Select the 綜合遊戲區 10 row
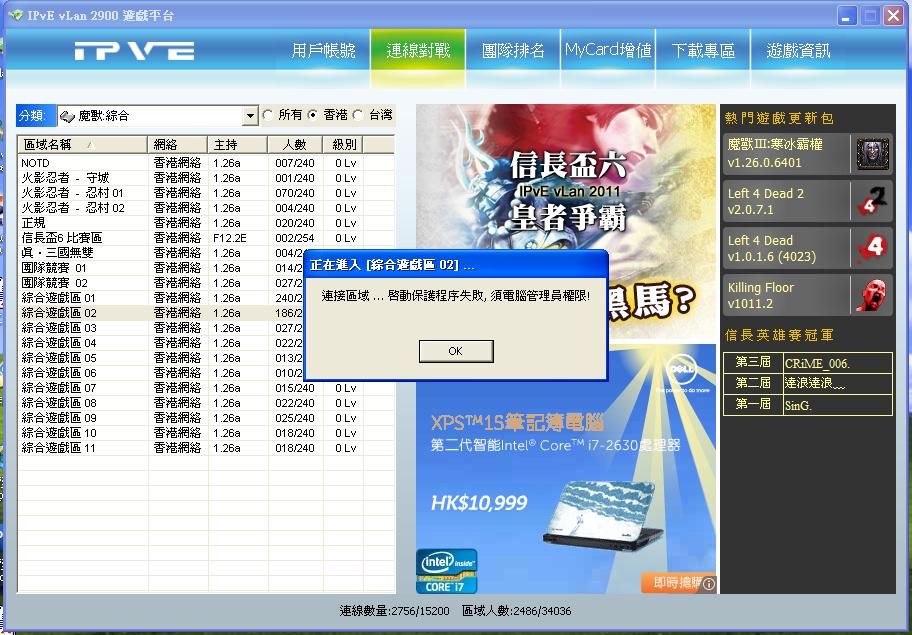912x635 pixels. tap(206, 433)
